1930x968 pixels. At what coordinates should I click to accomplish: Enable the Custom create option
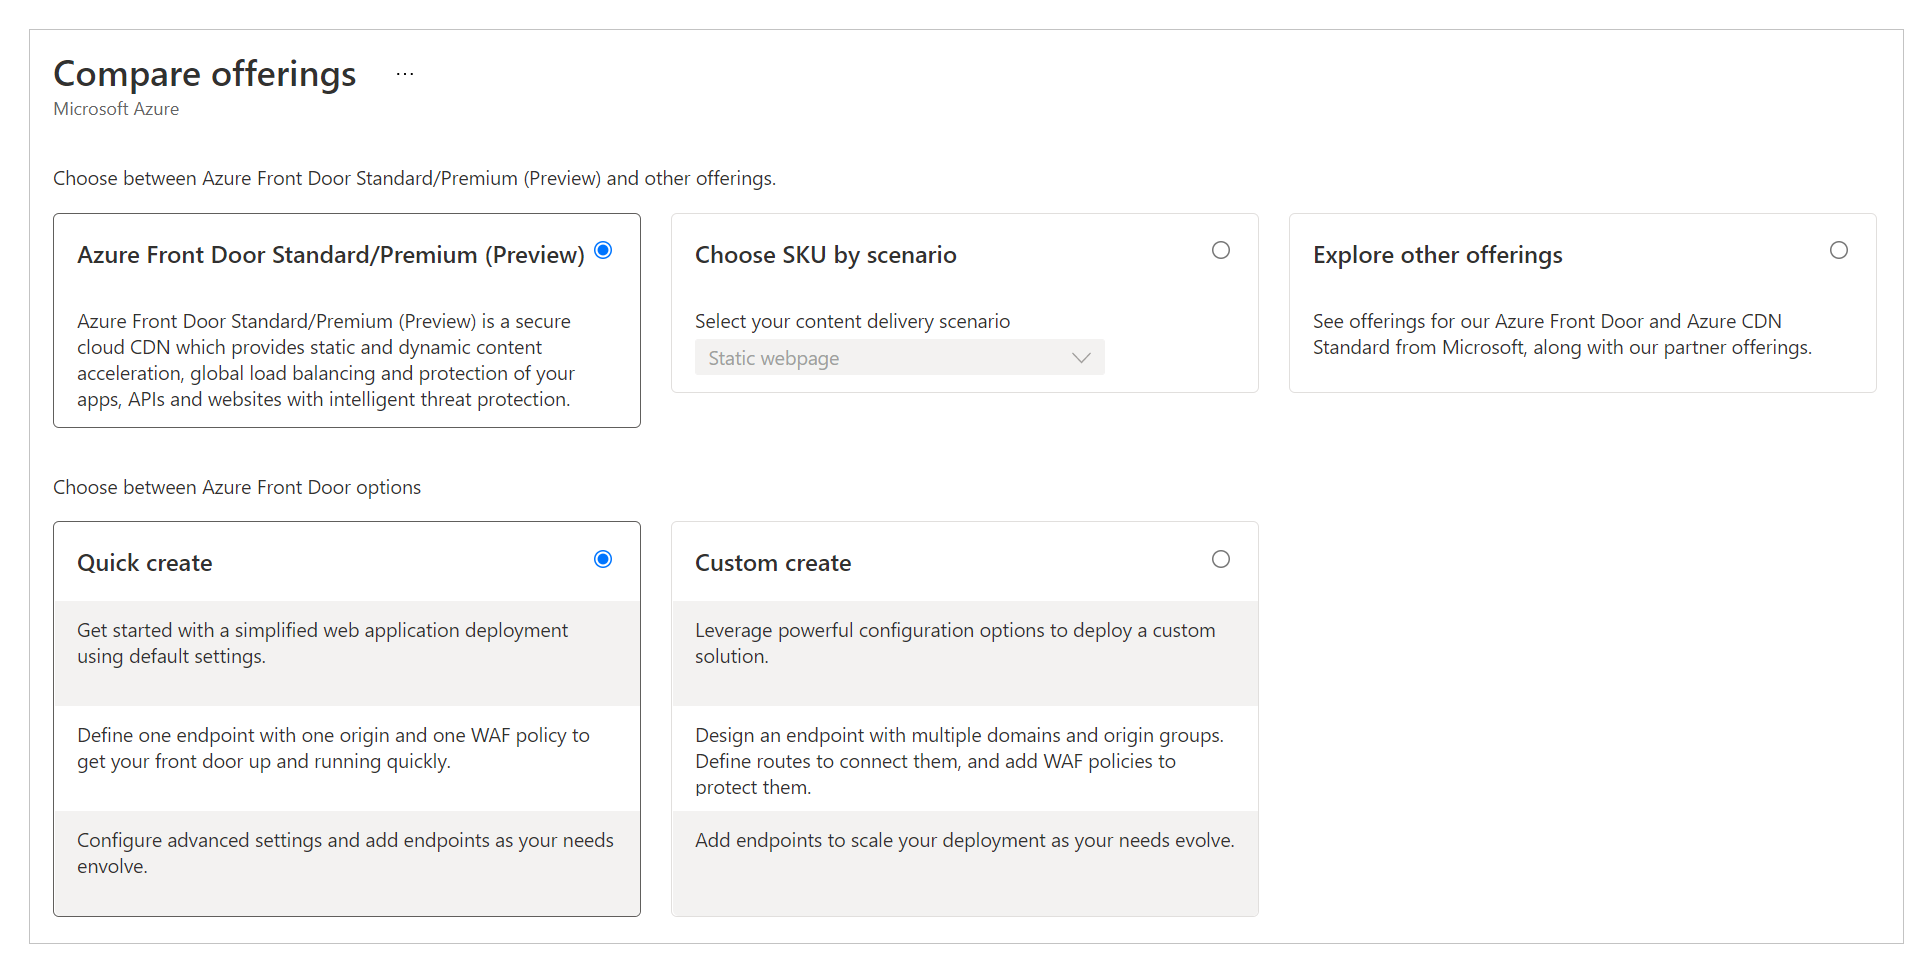pos(1221,559)
